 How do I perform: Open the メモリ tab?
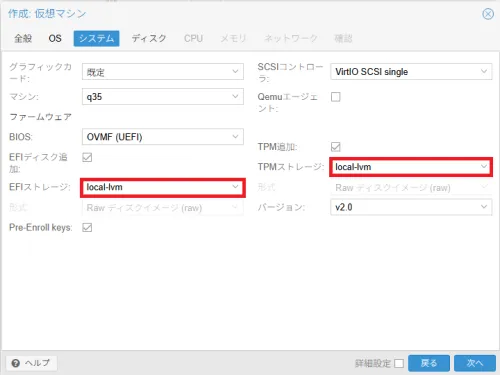pyautogui.click(x=233, y=38)
